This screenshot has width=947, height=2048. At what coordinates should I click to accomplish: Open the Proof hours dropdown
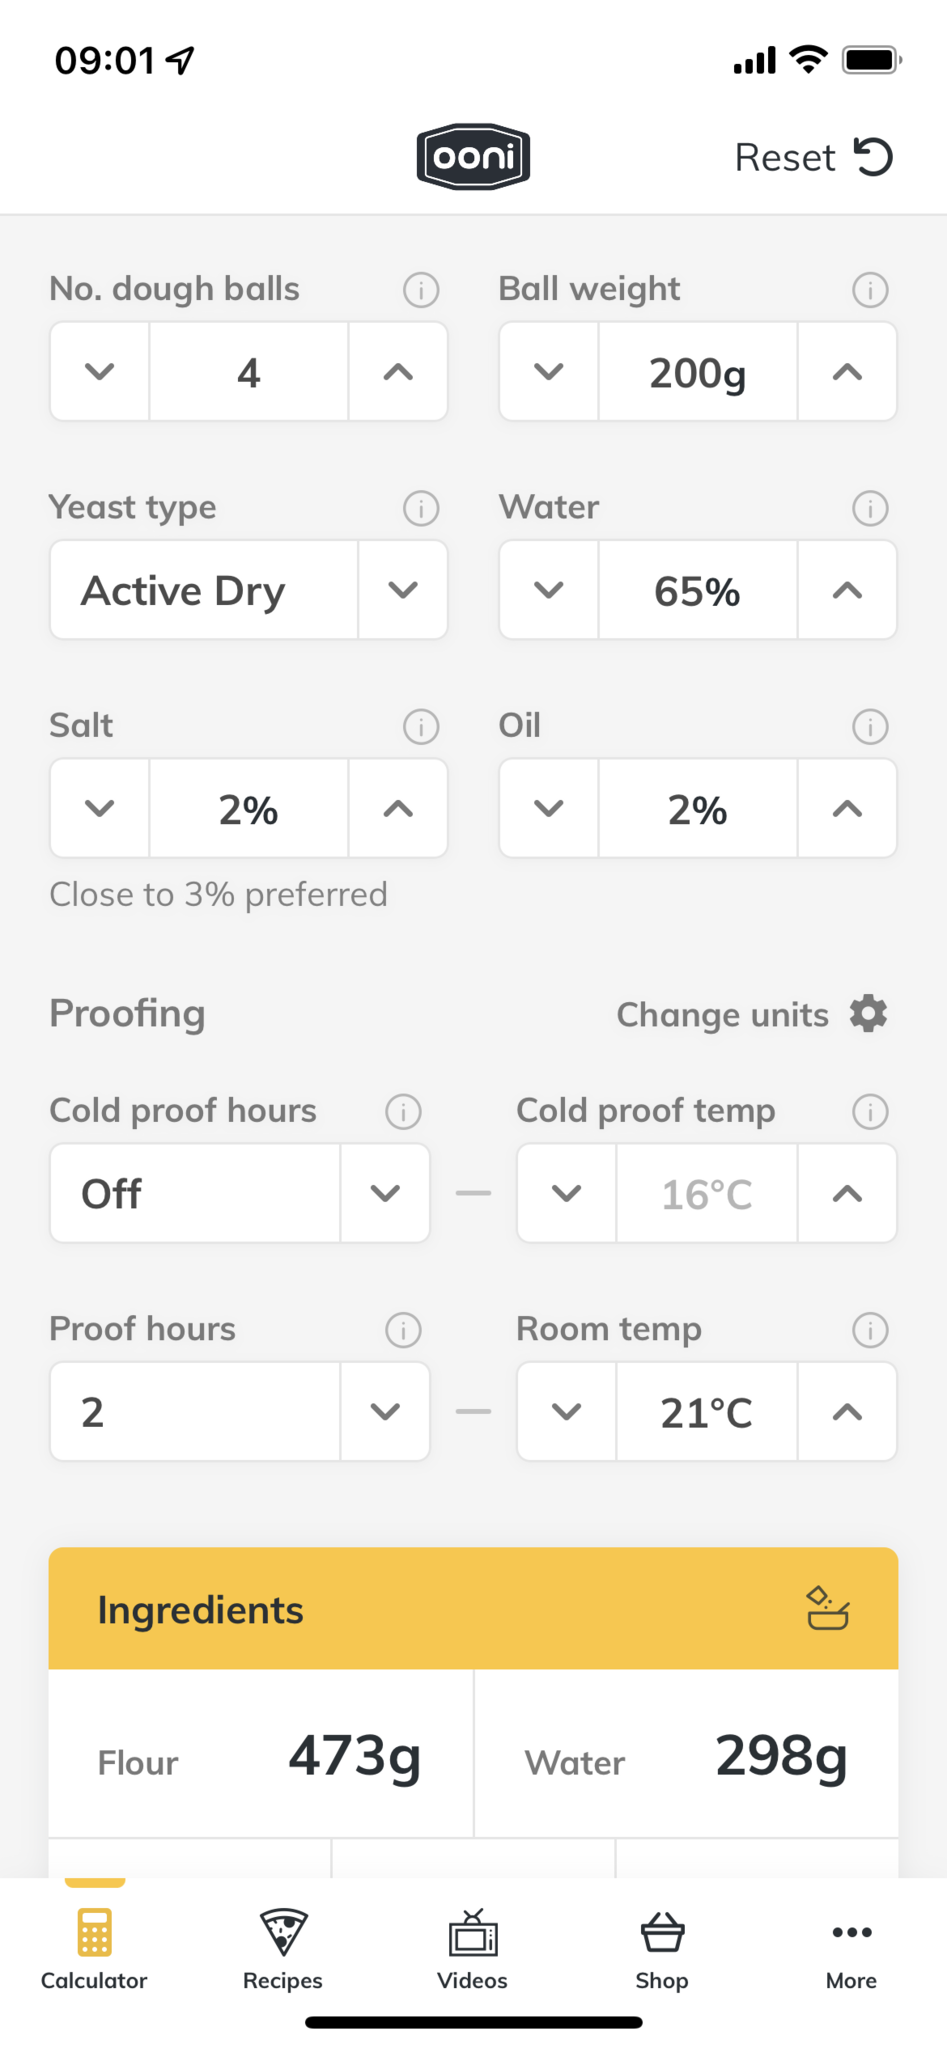385,1411
